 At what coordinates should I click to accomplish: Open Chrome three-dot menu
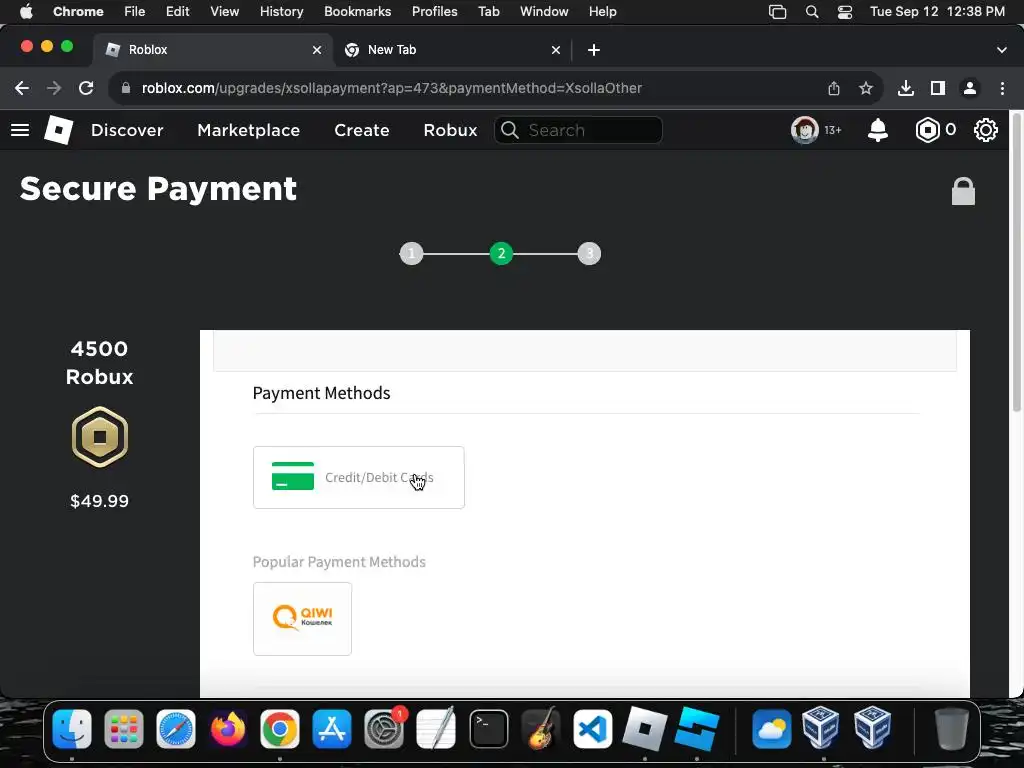click(x=1002, y=88)
